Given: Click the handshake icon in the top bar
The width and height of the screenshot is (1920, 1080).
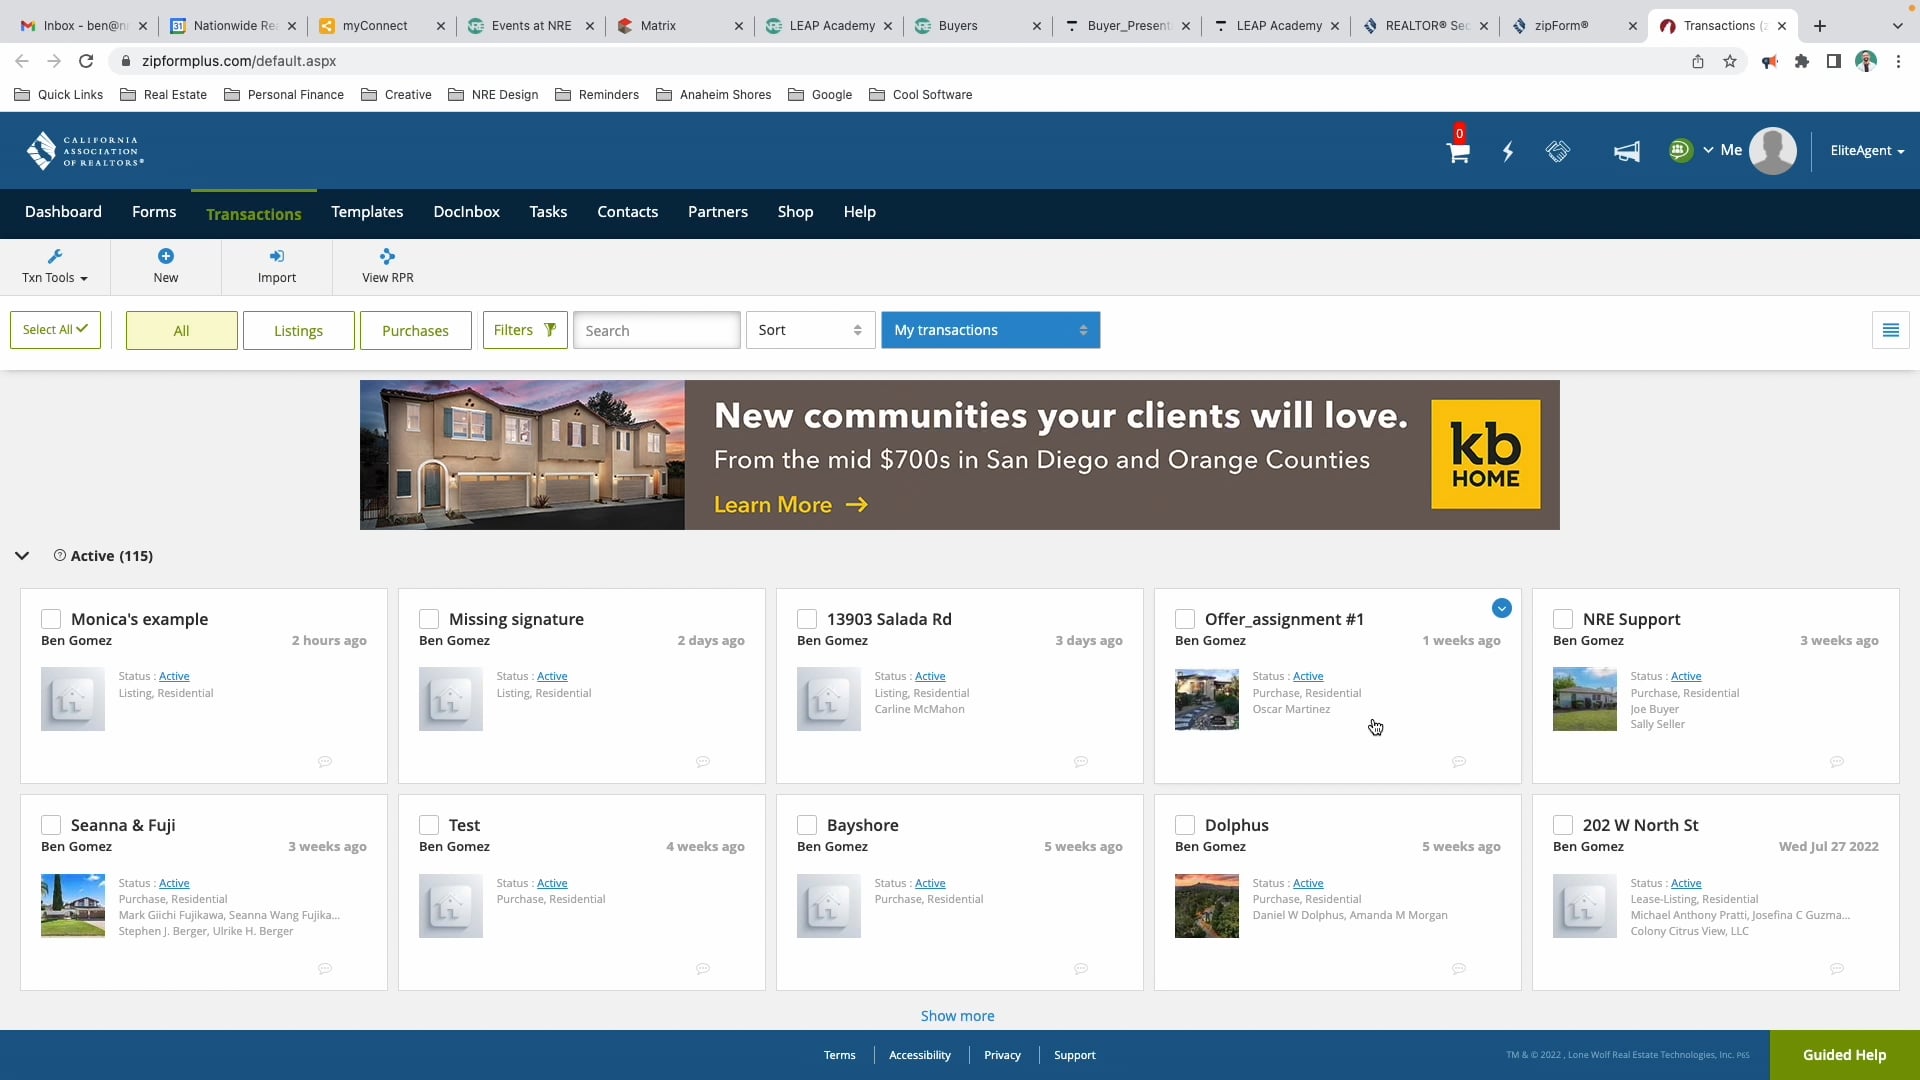Looking at the screenshot, I should [1557, 152].
